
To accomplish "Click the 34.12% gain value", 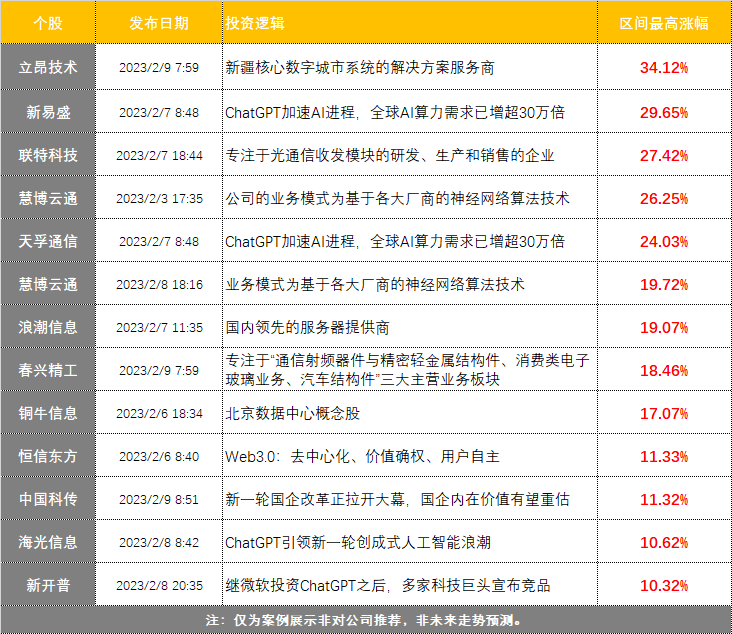I will coord(664,68).
